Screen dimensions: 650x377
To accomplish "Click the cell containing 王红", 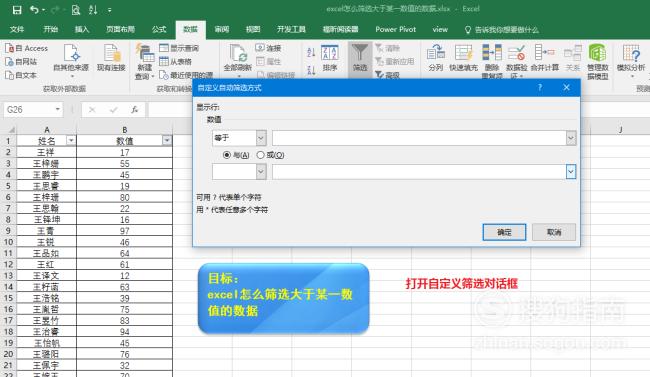I will 46,264.
